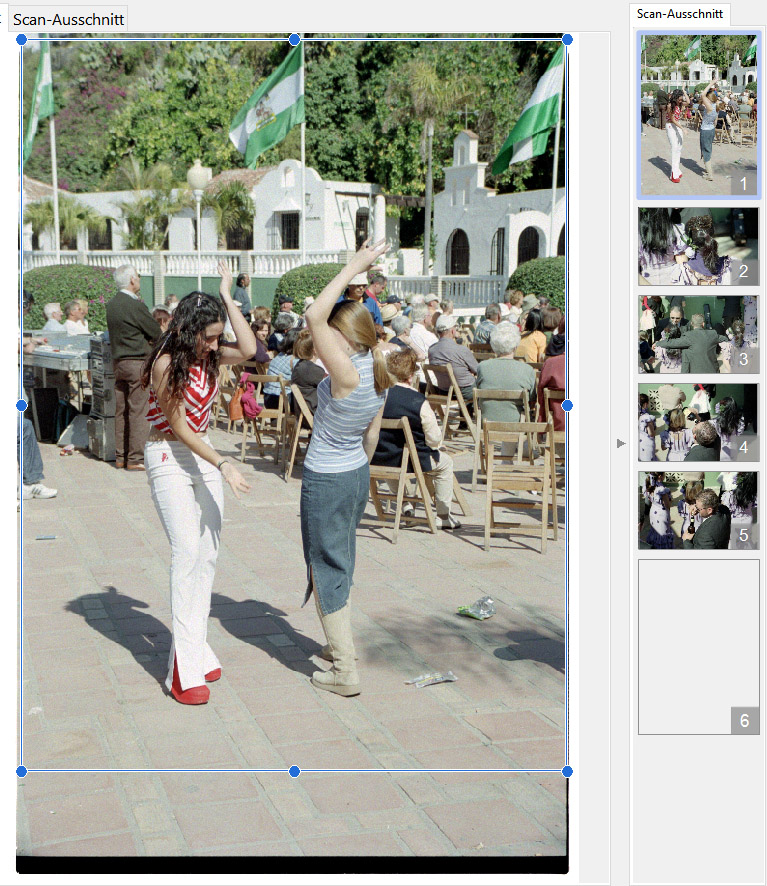Choose scan thumbnail number 4
Image resolution: width=767 pixels, height=886 pixels.
click(x=699, y=422)
